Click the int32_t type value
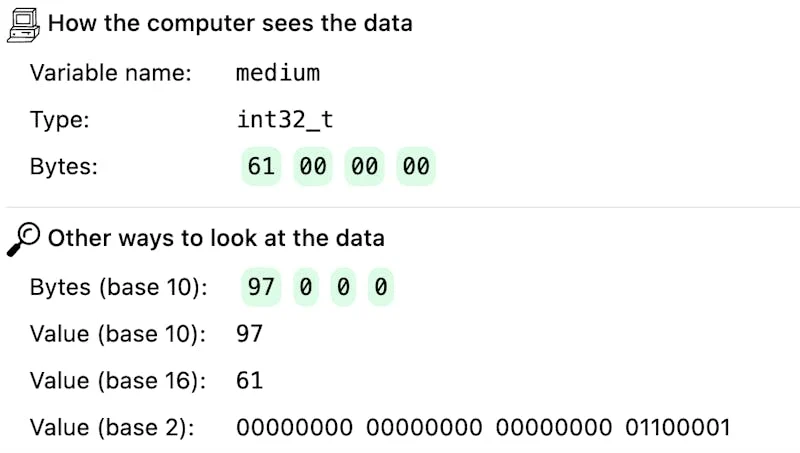This screenshot has width=800, height=453. pos(285,120)
